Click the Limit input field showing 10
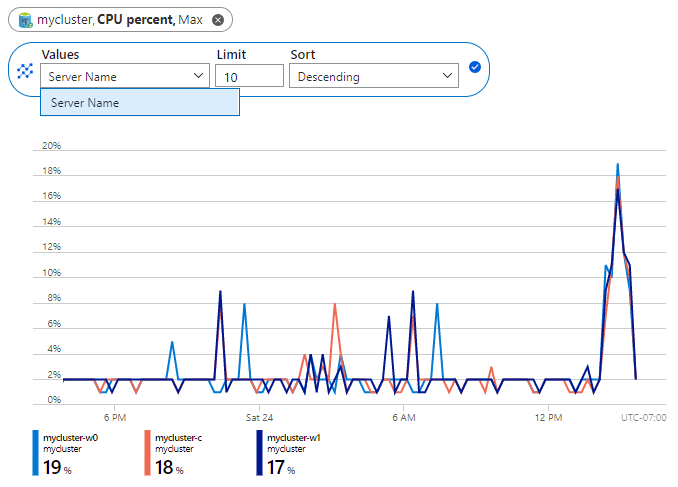 (x=249, y=76)
